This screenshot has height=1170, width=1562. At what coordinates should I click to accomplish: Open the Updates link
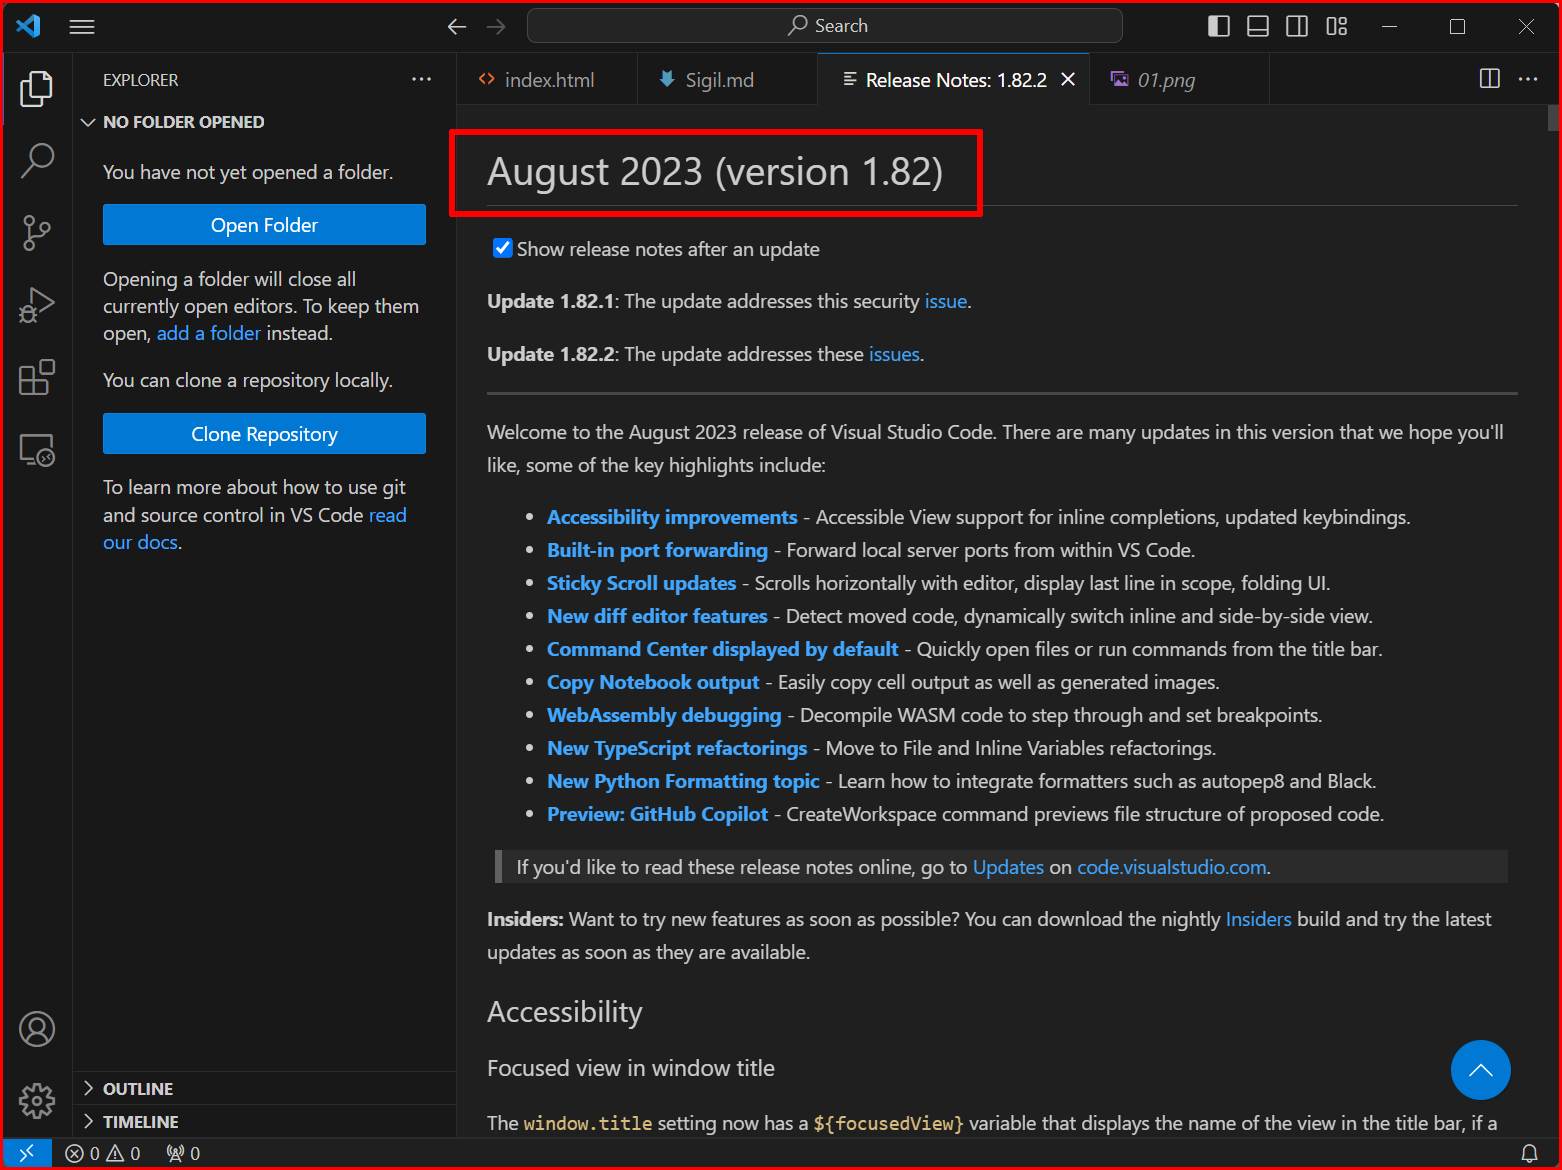(1008, 867)
